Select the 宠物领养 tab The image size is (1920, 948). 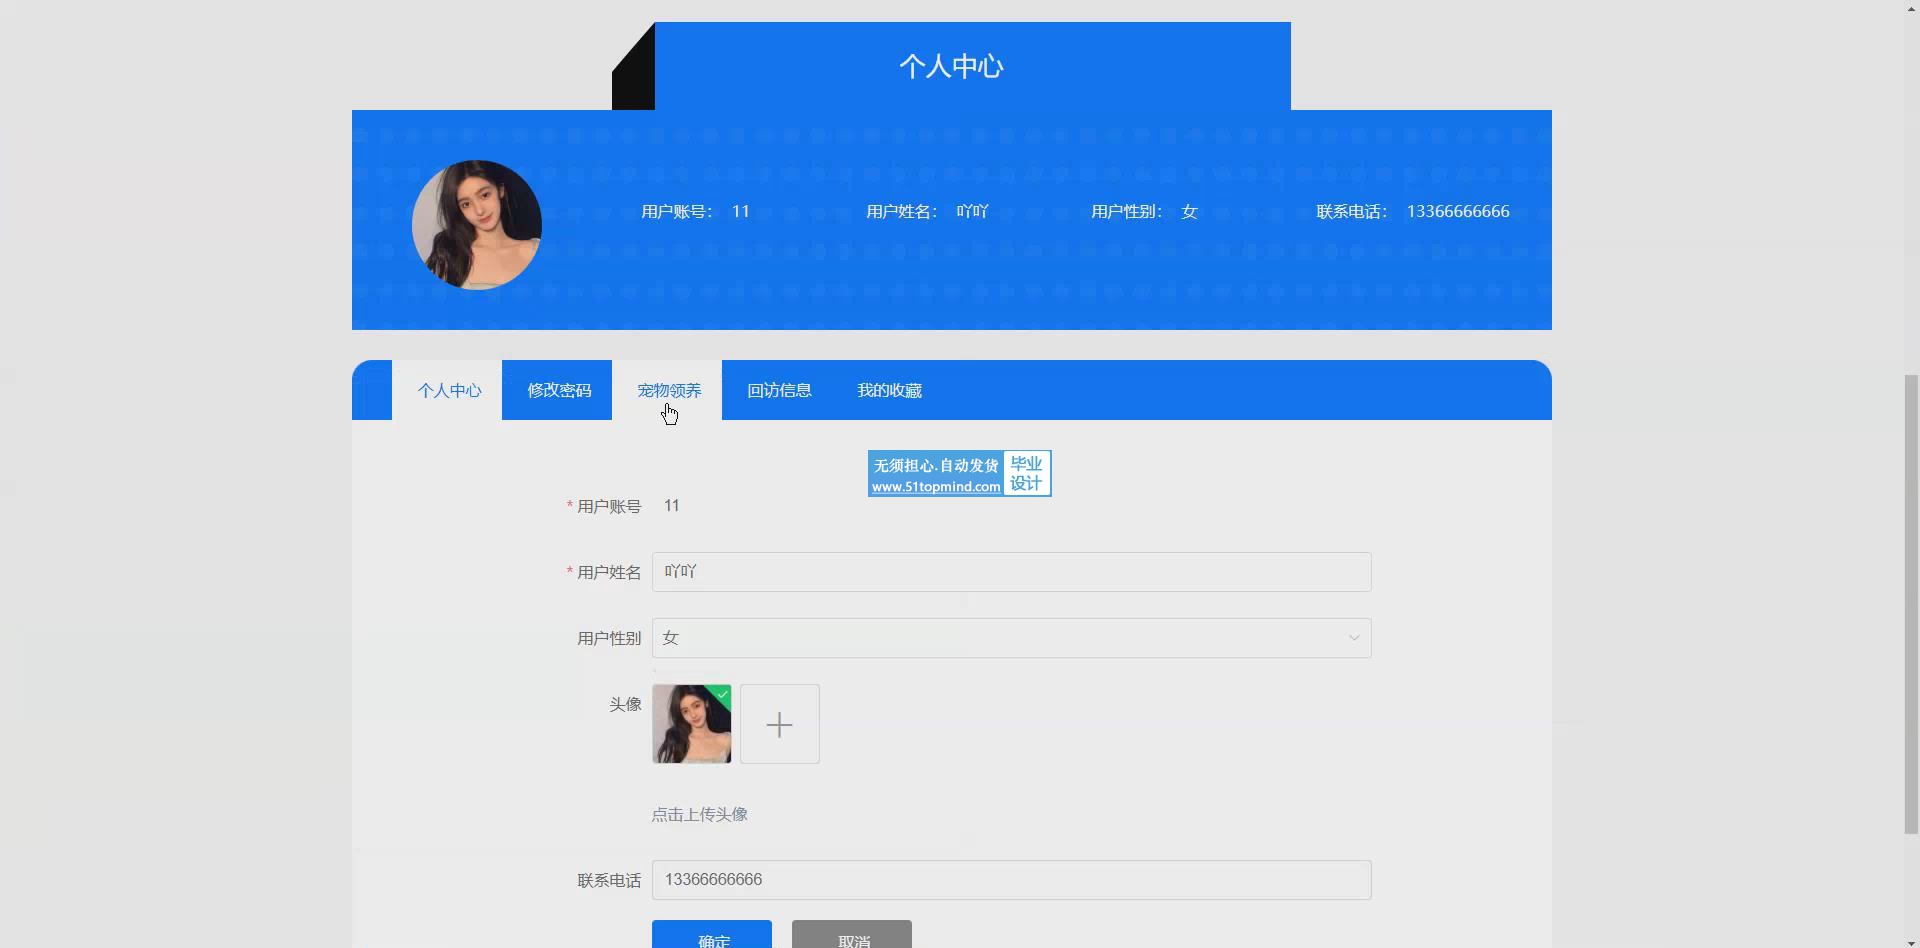point(669,390)
